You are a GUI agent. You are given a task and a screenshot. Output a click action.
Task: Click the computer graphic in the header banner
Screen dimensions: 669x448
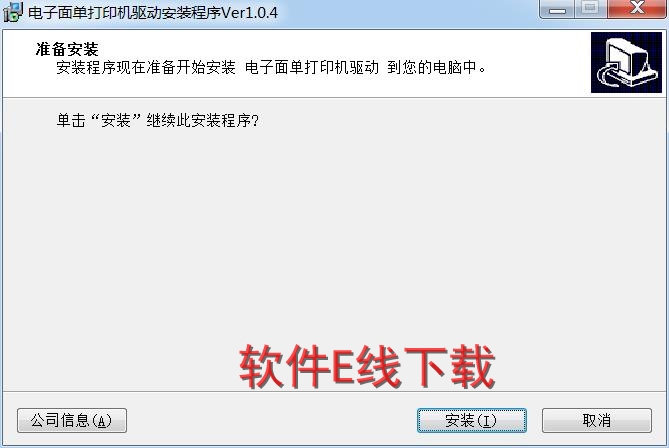(x=626, y=62)
